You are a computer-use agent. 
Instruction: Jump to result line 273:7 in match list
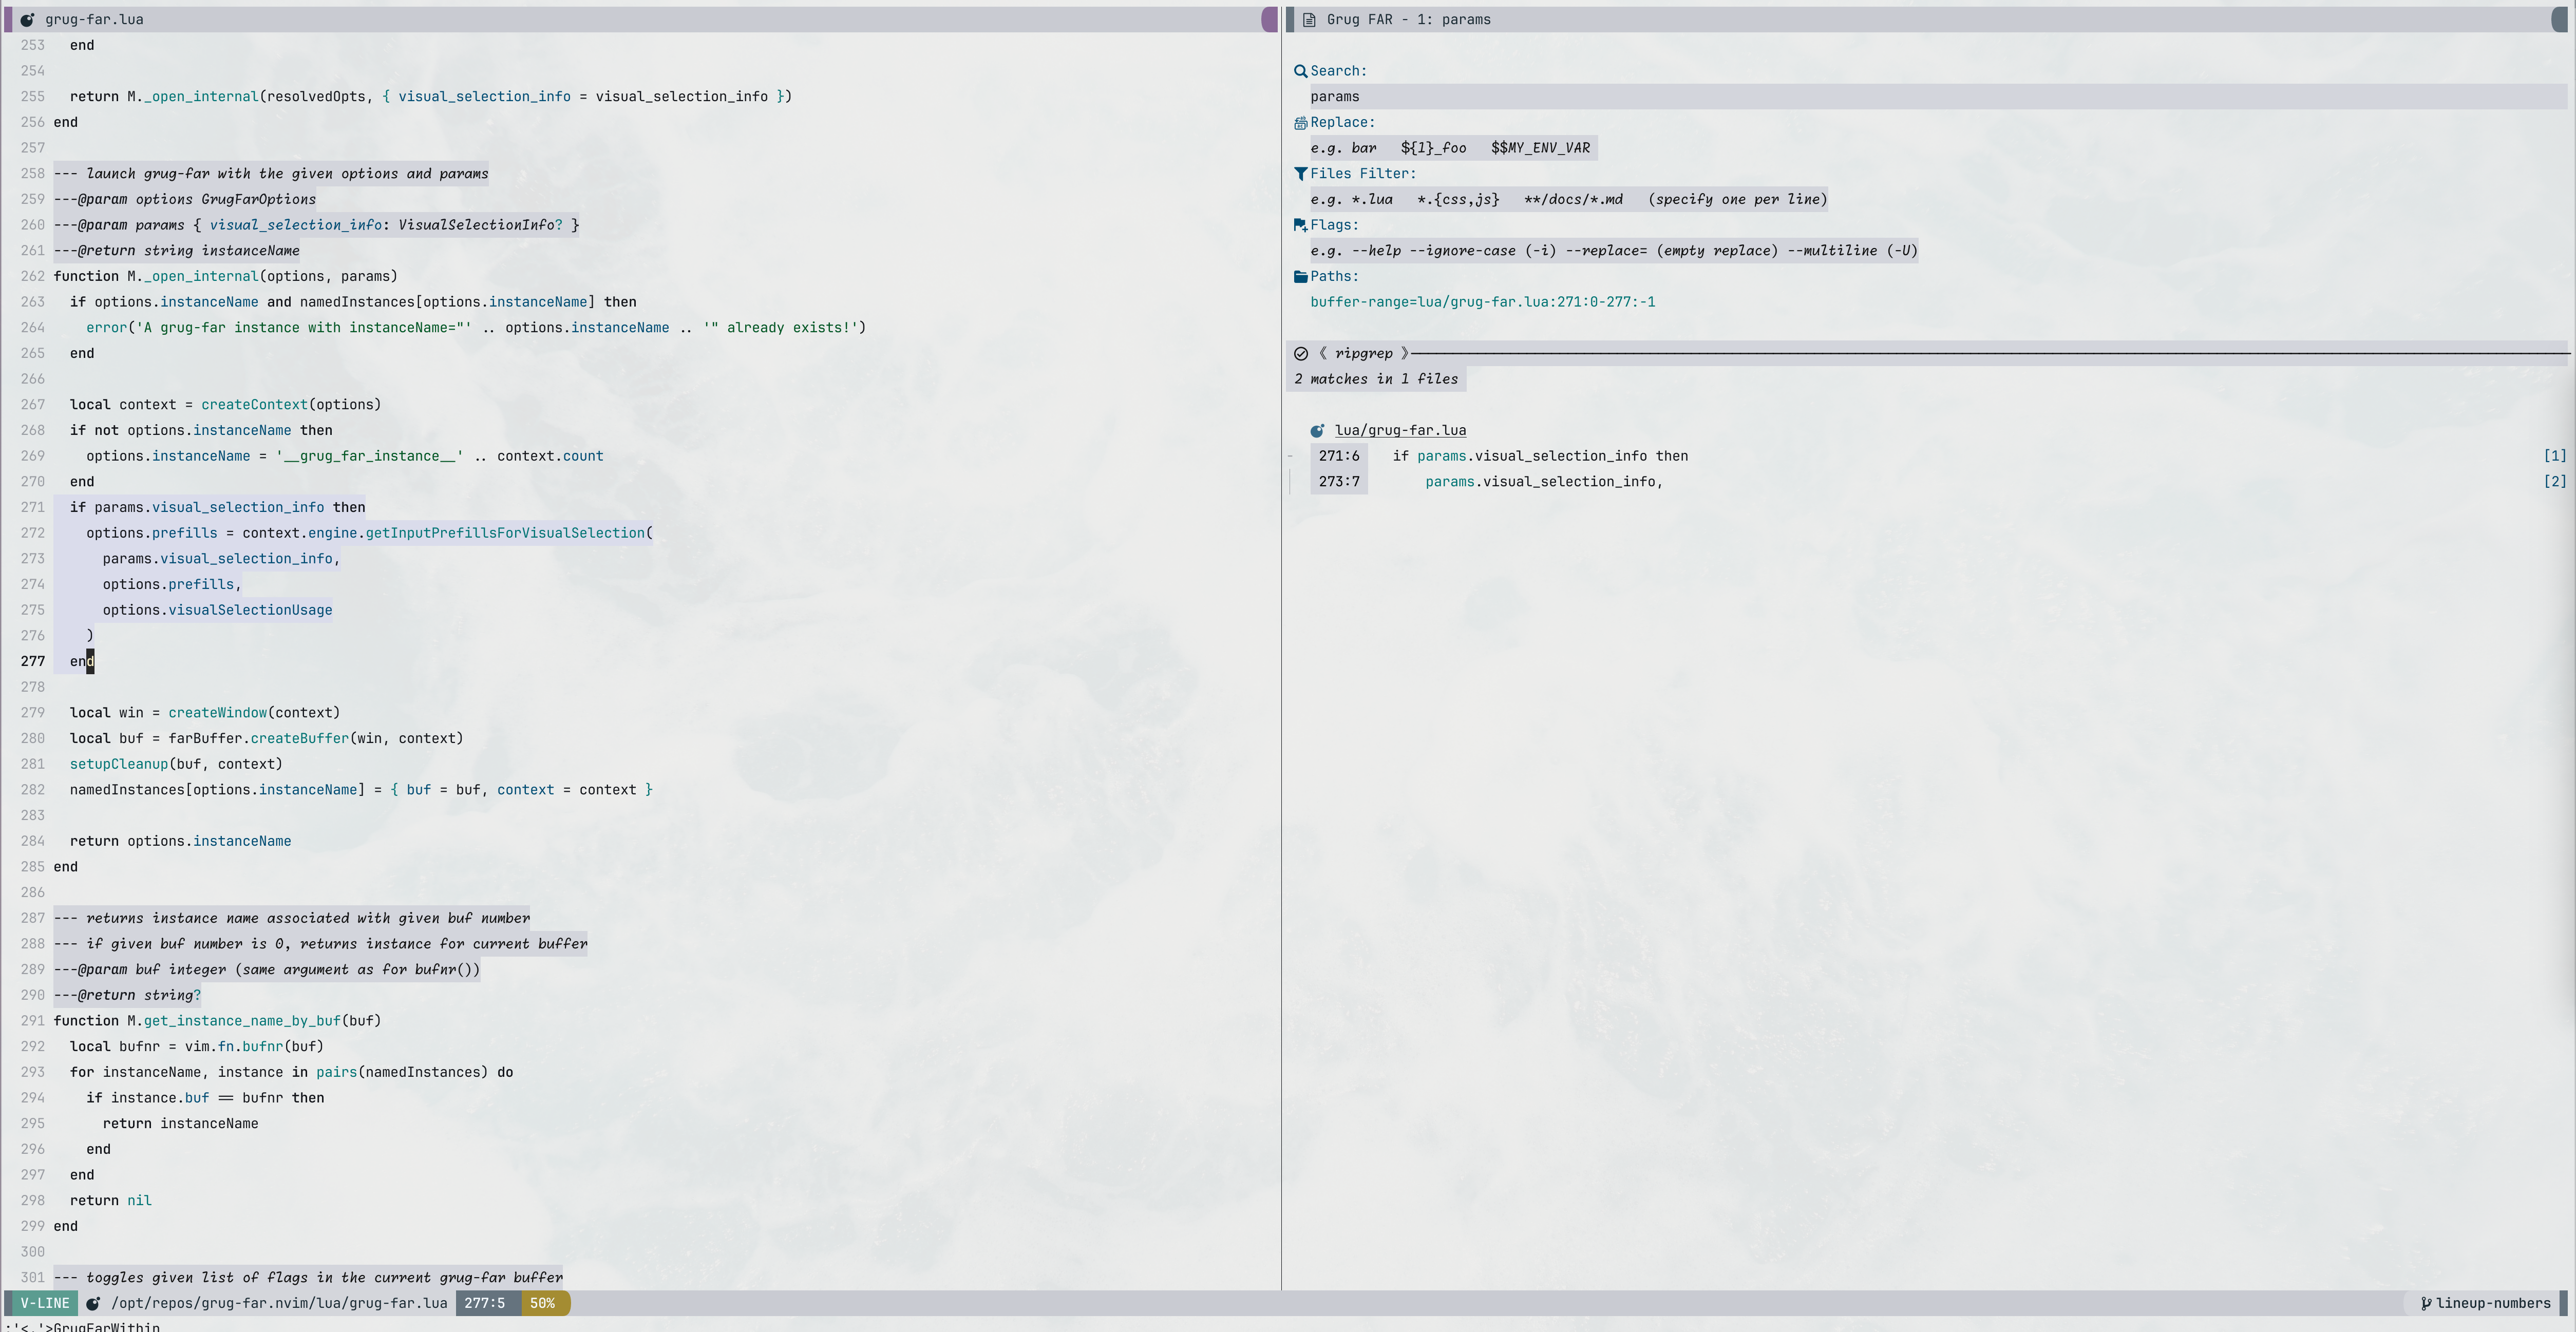[1338, 481]
